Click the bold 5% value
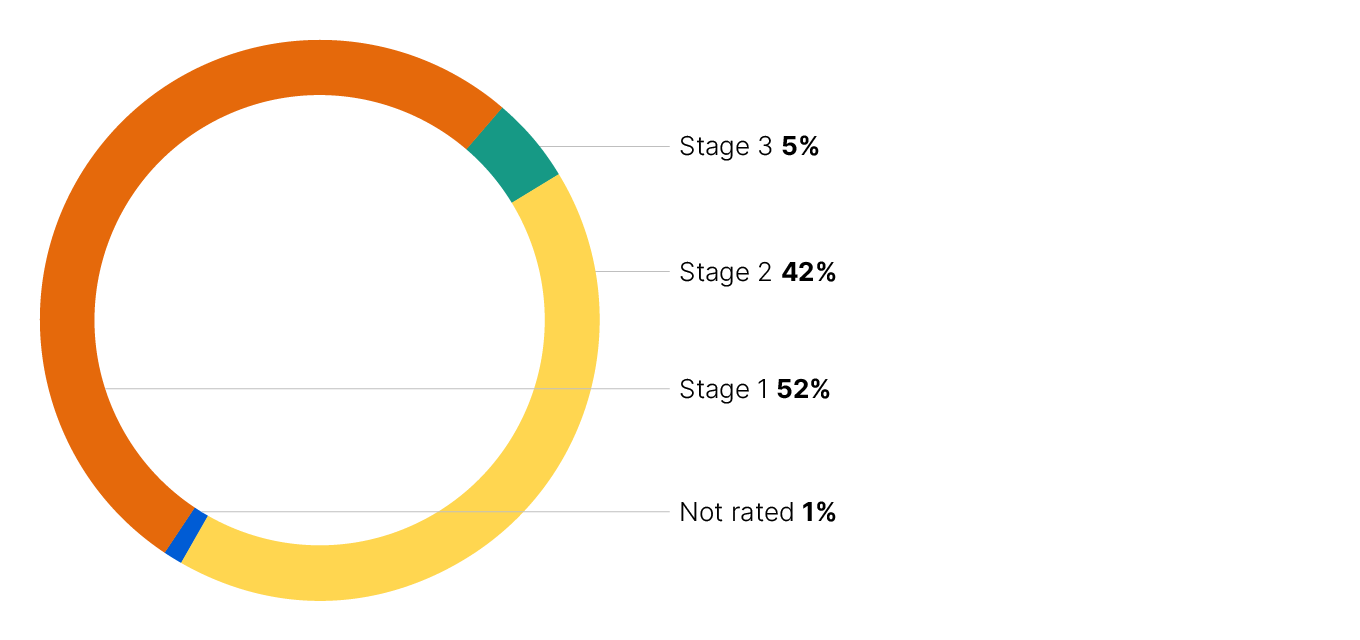The image size is (1360, 640). pyautogui.click(x=800, y=147)
